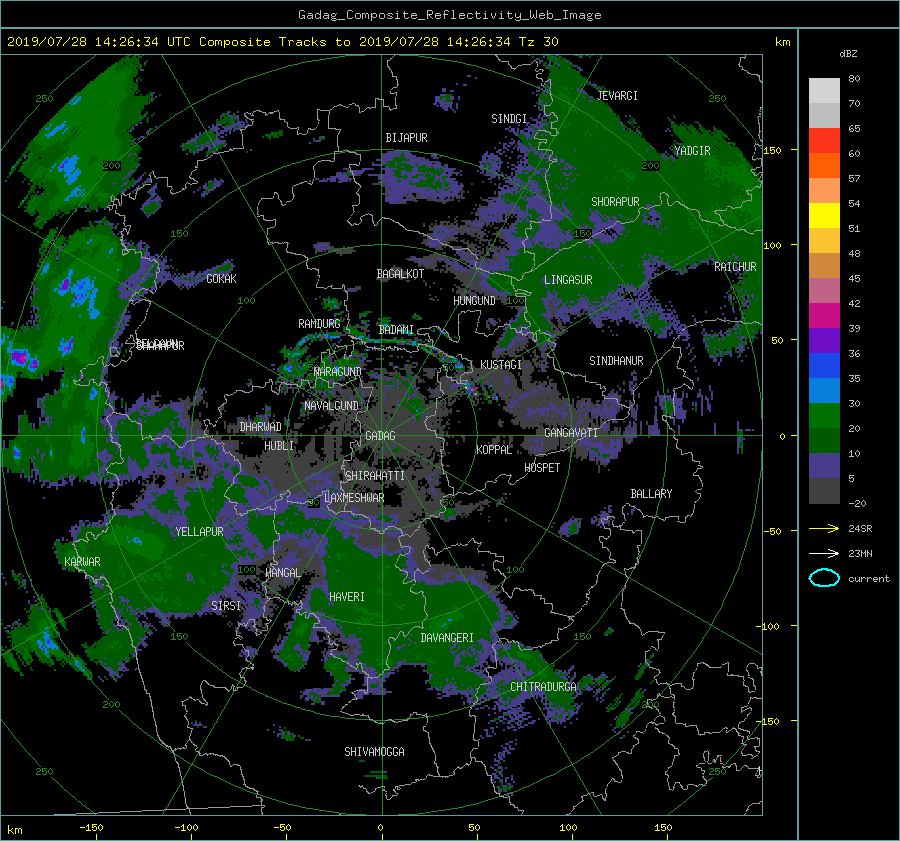The width and height of the screenshot is (900, 841).
Task: Click the HOSPET city label
Action: pos(542,468)
